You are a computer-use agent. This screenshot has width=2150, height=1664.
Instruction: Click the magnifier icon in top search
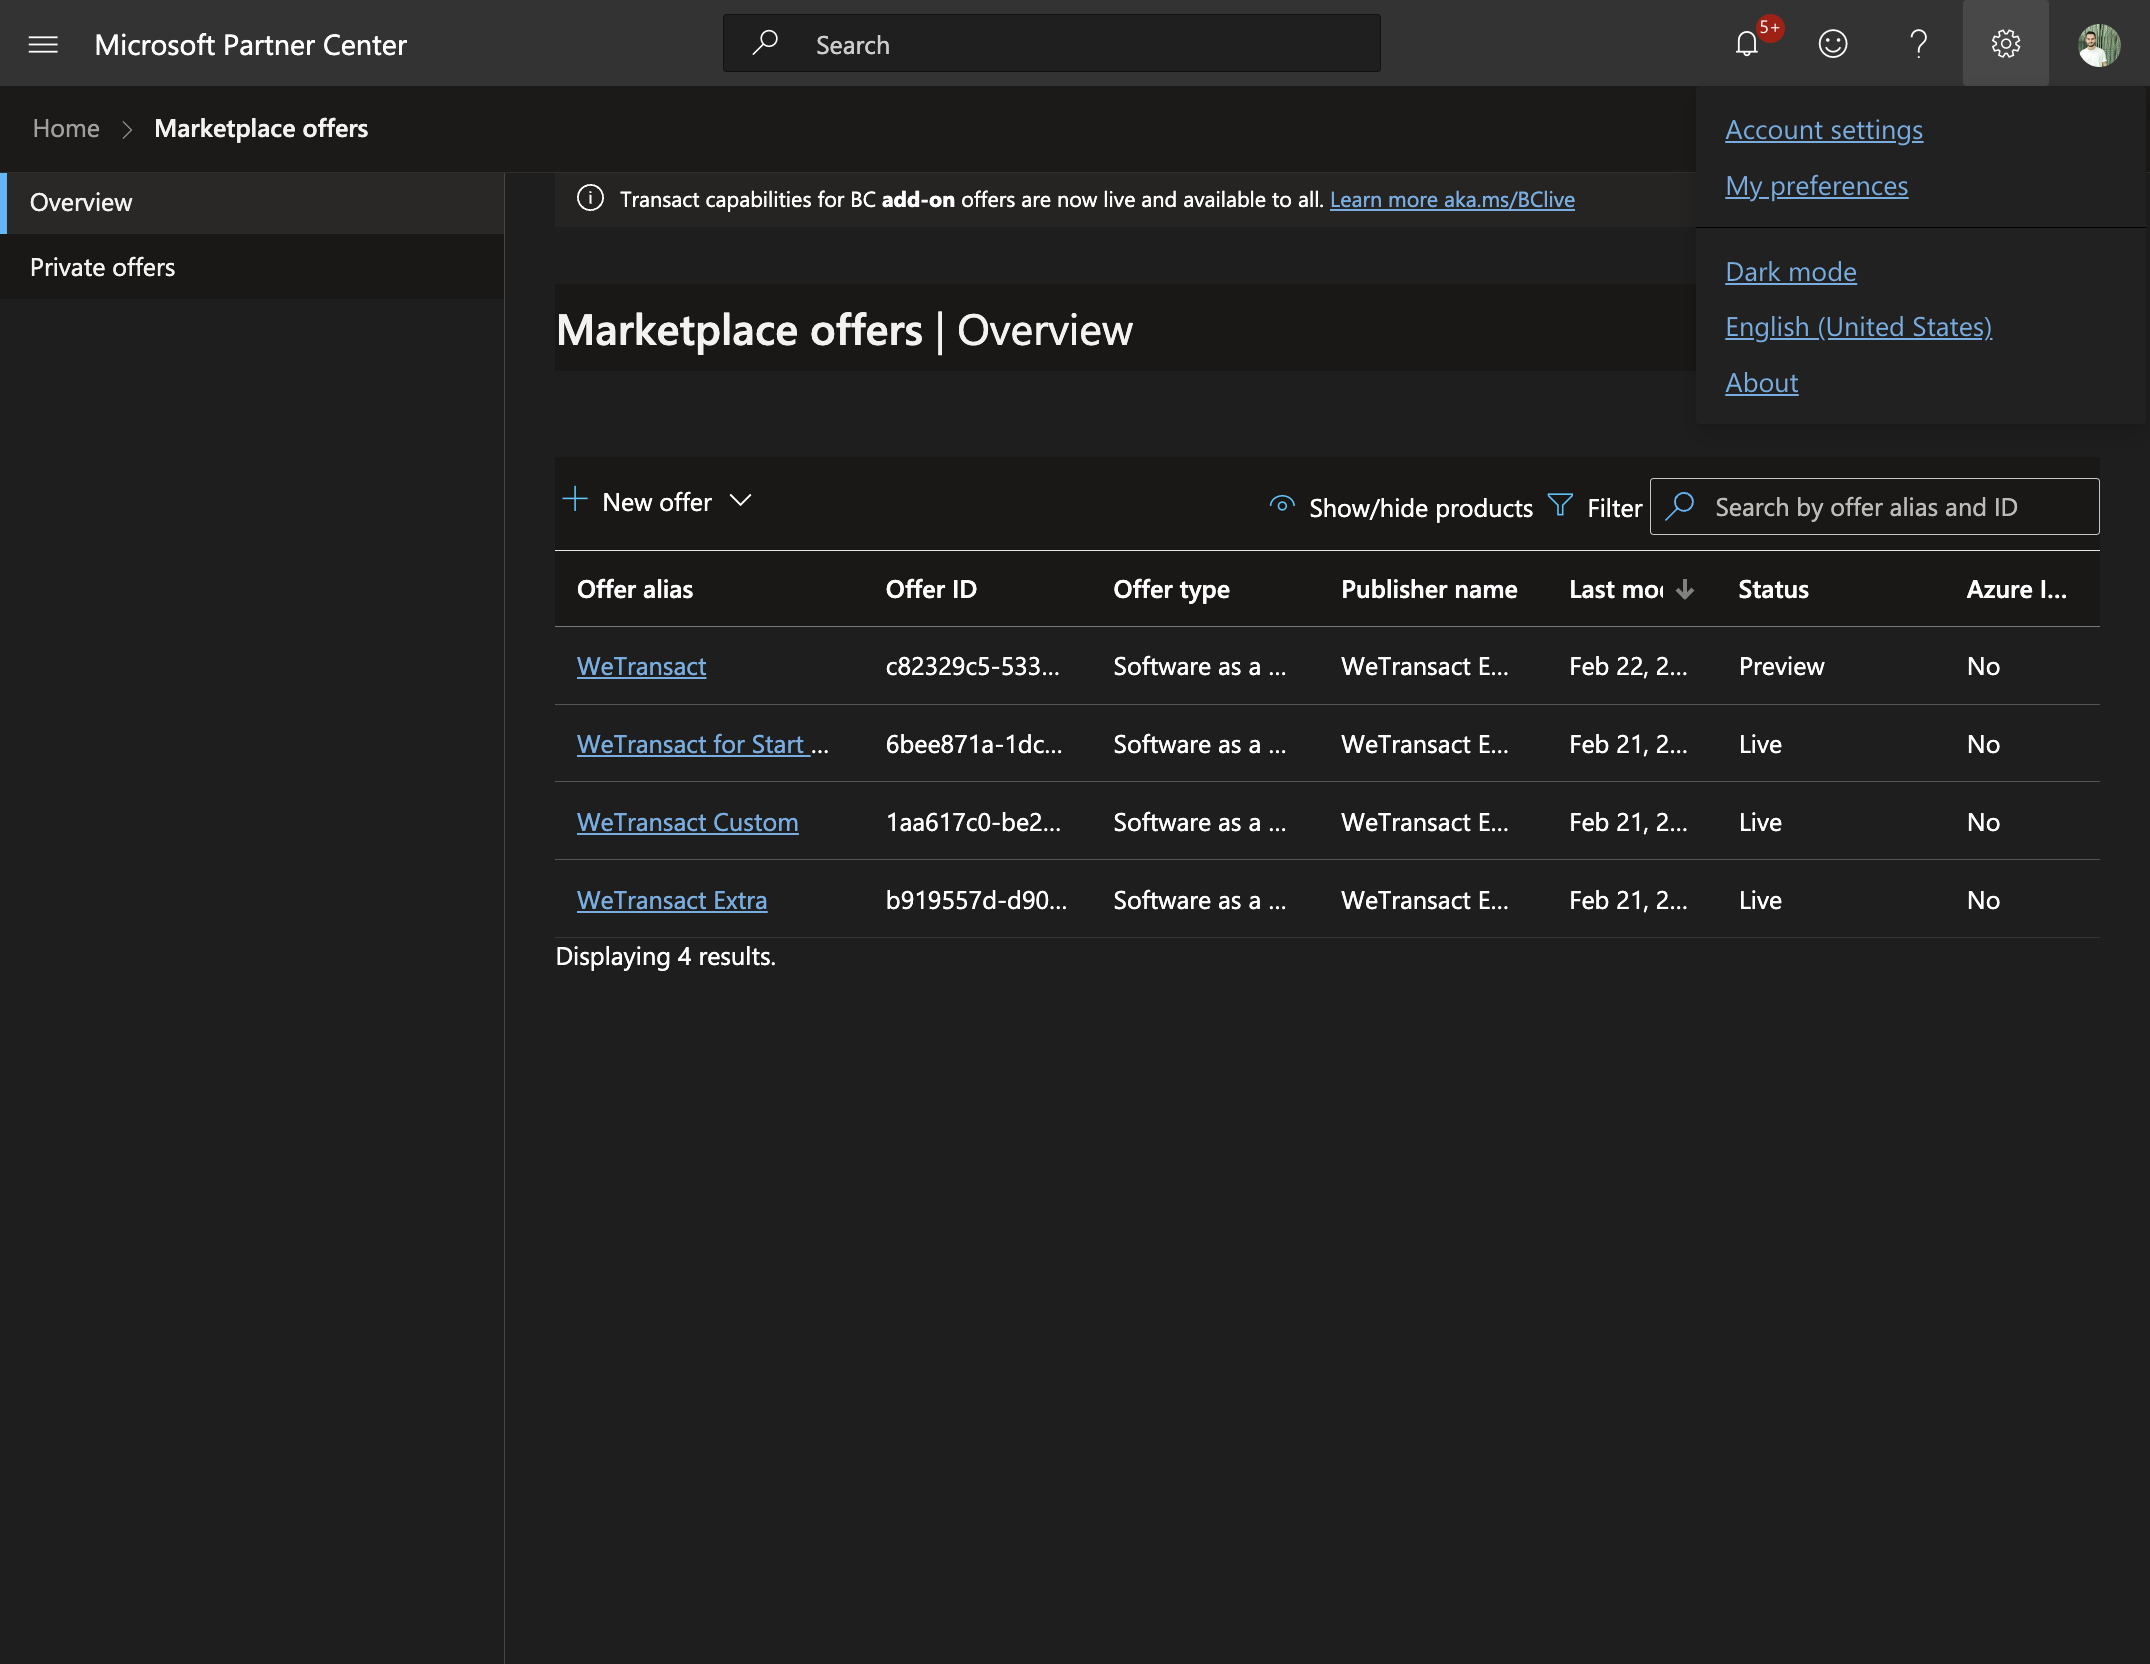pyautogui.click(x=765, y=43)
